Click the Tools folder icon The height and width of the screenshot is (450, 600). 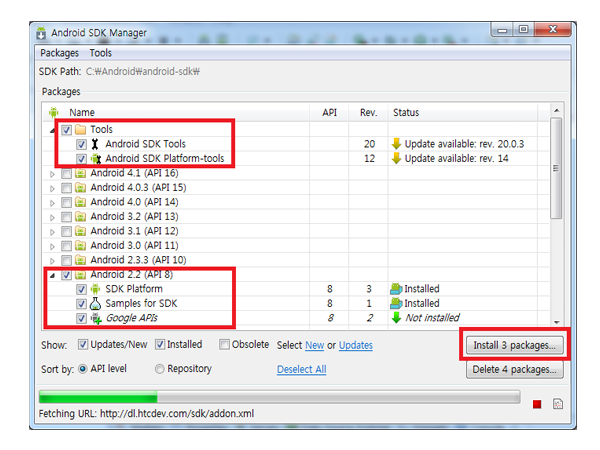pyautogui.click(x=81, y=130)
